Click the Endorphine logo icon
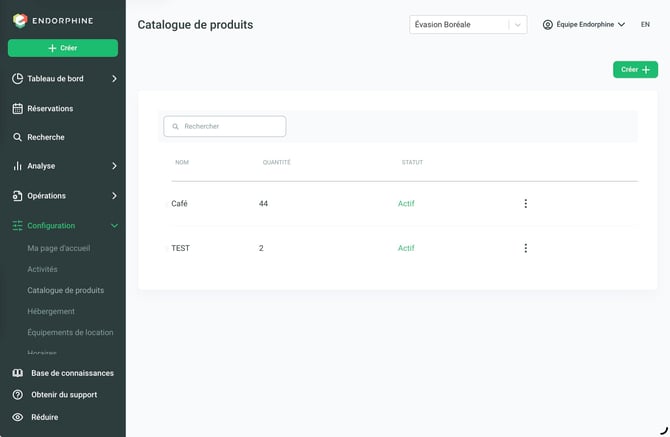The image size is (670, 437). click(x=20, y=21)
